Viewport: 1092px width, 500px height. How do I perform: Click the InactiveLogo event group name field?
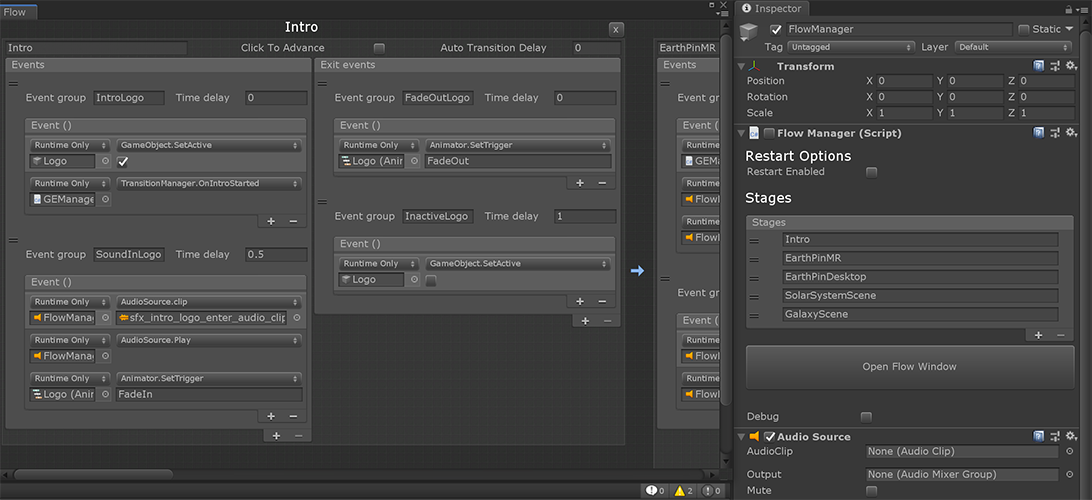(438, 216)
